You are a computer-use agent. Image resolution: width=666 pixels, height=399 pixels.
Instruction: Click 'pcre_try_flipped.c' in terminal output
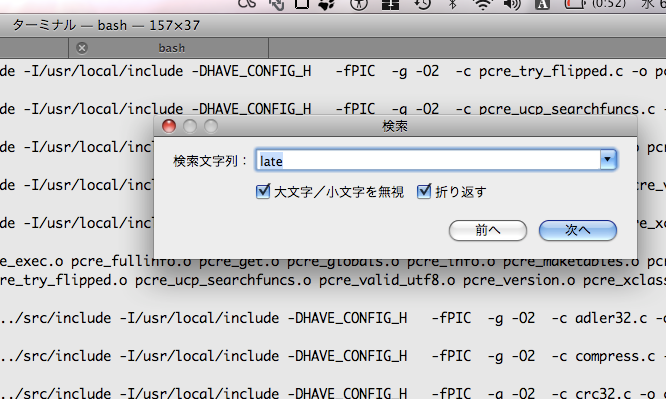tap(551, 71)
